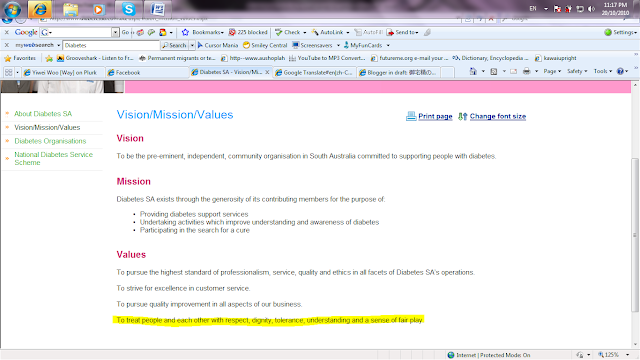The width and height of the screenshot is (640, 360).
Task: Click the Action Center flag tray icon
Action: pos(557,9)
